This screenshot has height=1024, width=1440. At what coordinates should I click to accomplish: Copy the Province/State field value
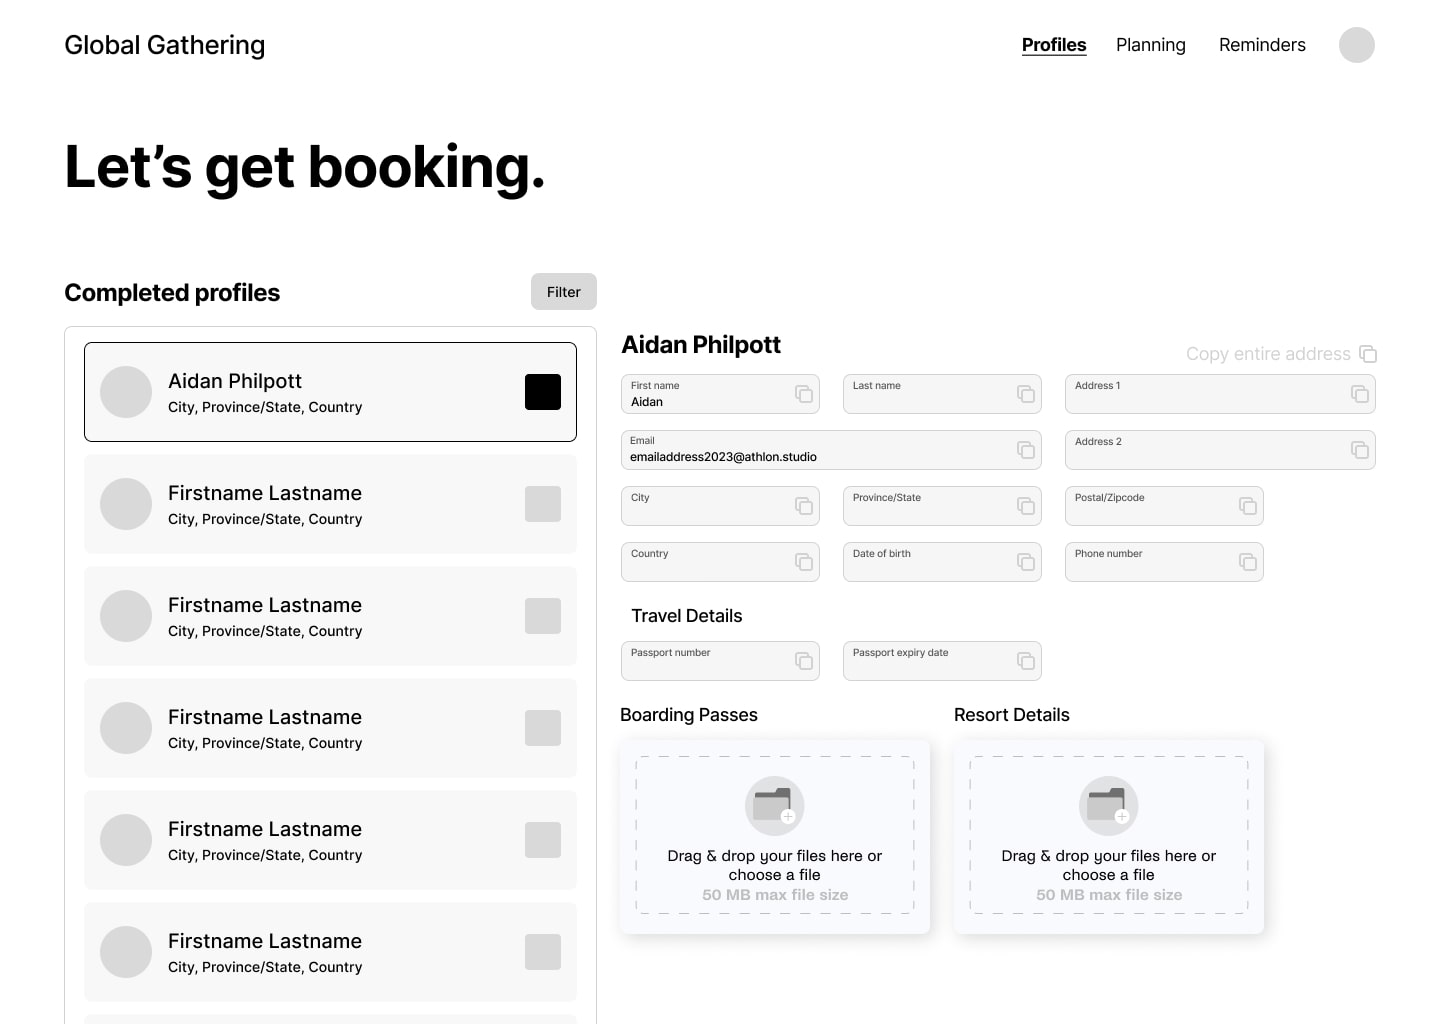1026,506
